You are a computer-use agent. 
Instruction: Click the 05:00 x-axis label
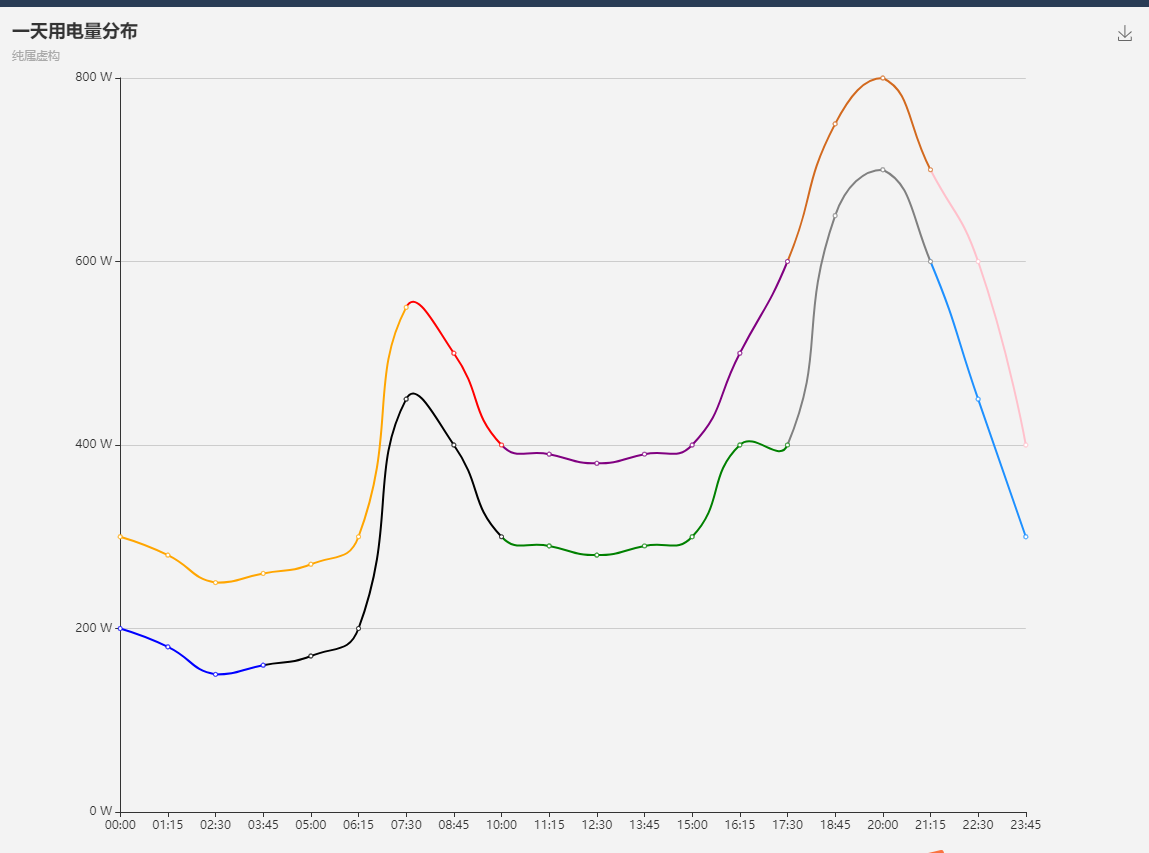(311, 825)
